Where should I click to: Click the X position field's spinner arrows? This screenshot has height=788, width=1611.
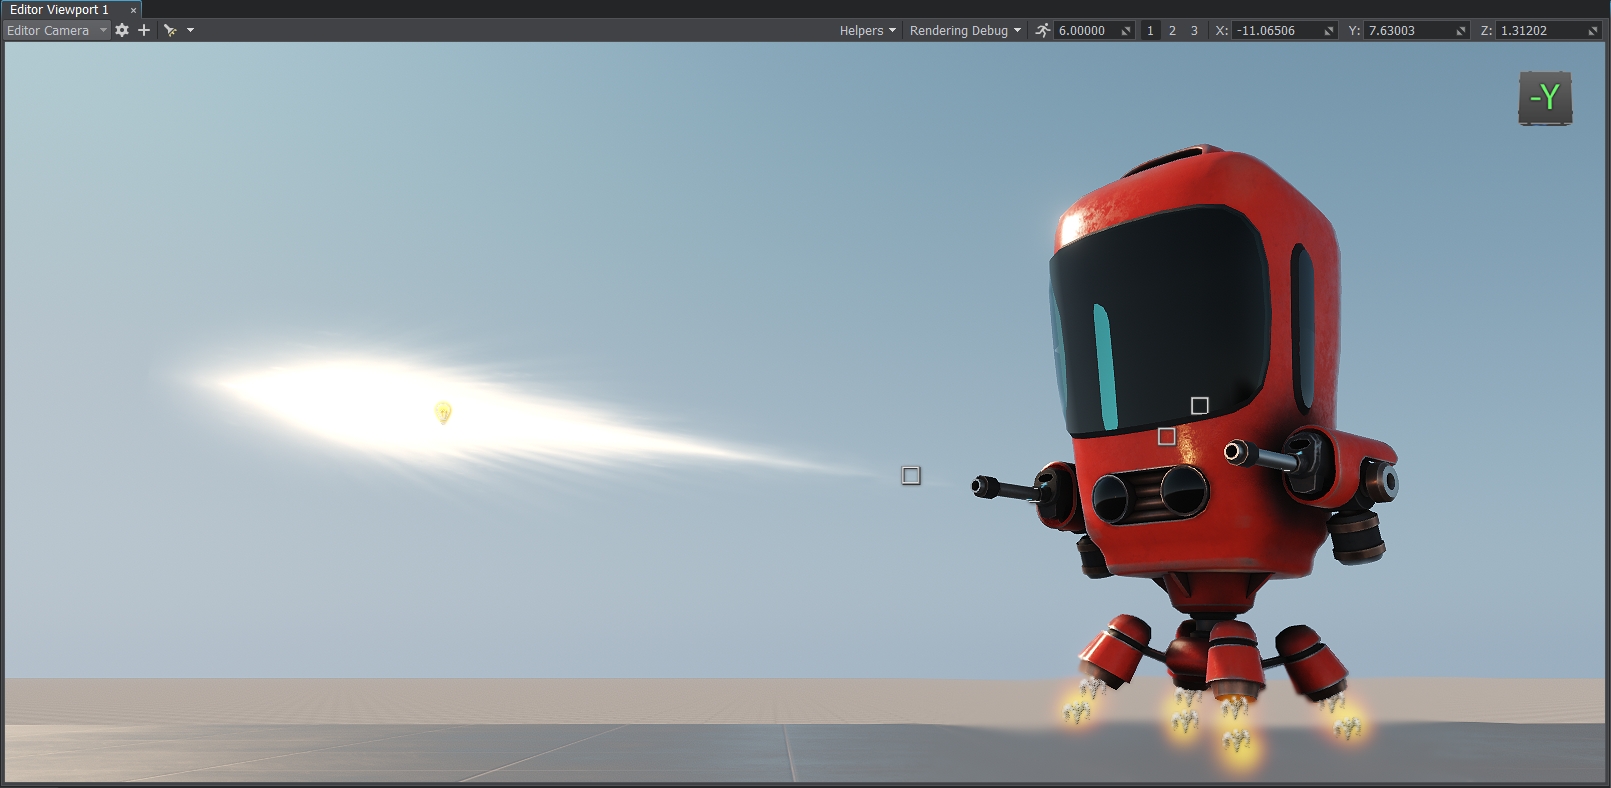pyautogui.click(x=1329, y=31)
